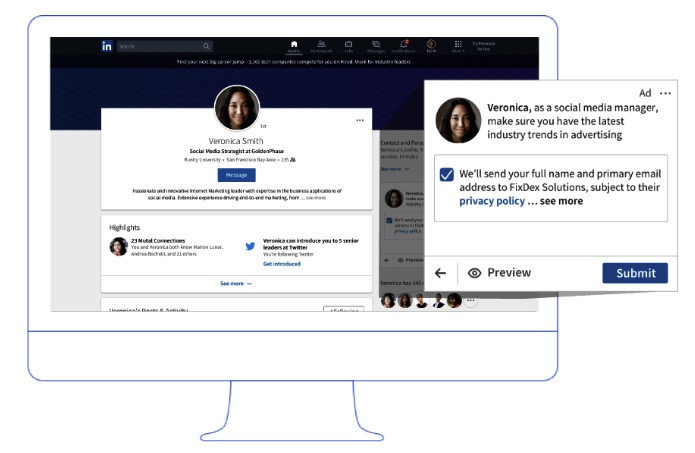Open the privacy policy link
Image resolution: width=695 pixels, height=453 pixels.
pyautogui.click(x=492, y=201)
